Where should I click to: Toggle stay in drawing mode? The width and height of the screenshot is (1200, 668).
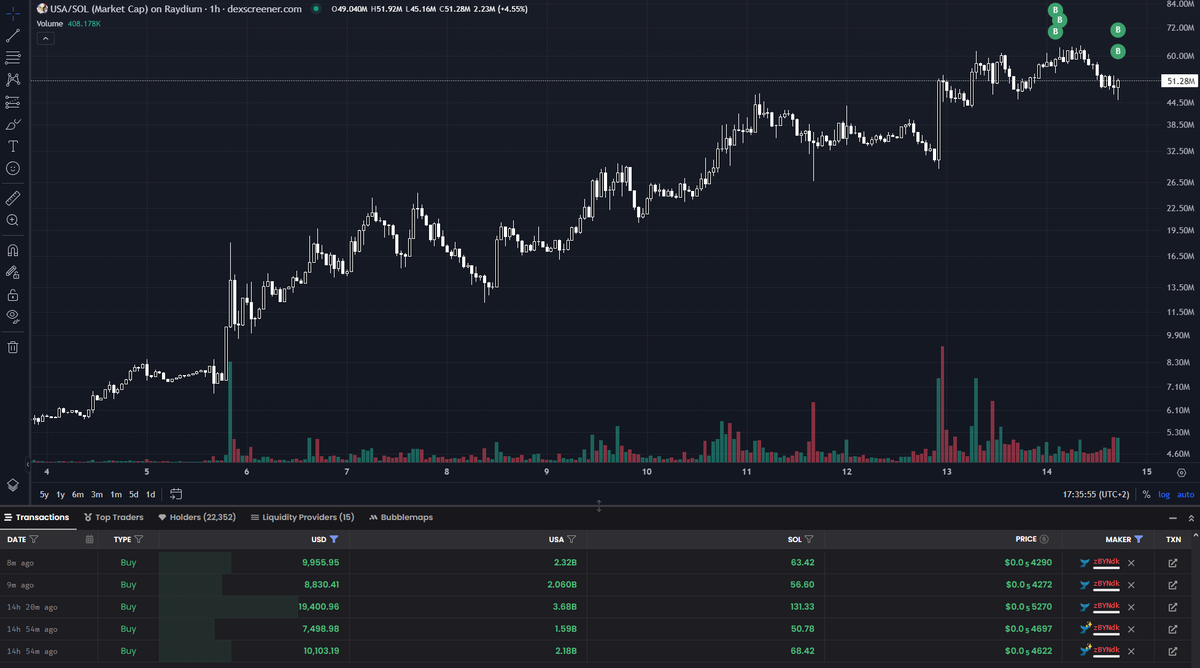point(13,272)
